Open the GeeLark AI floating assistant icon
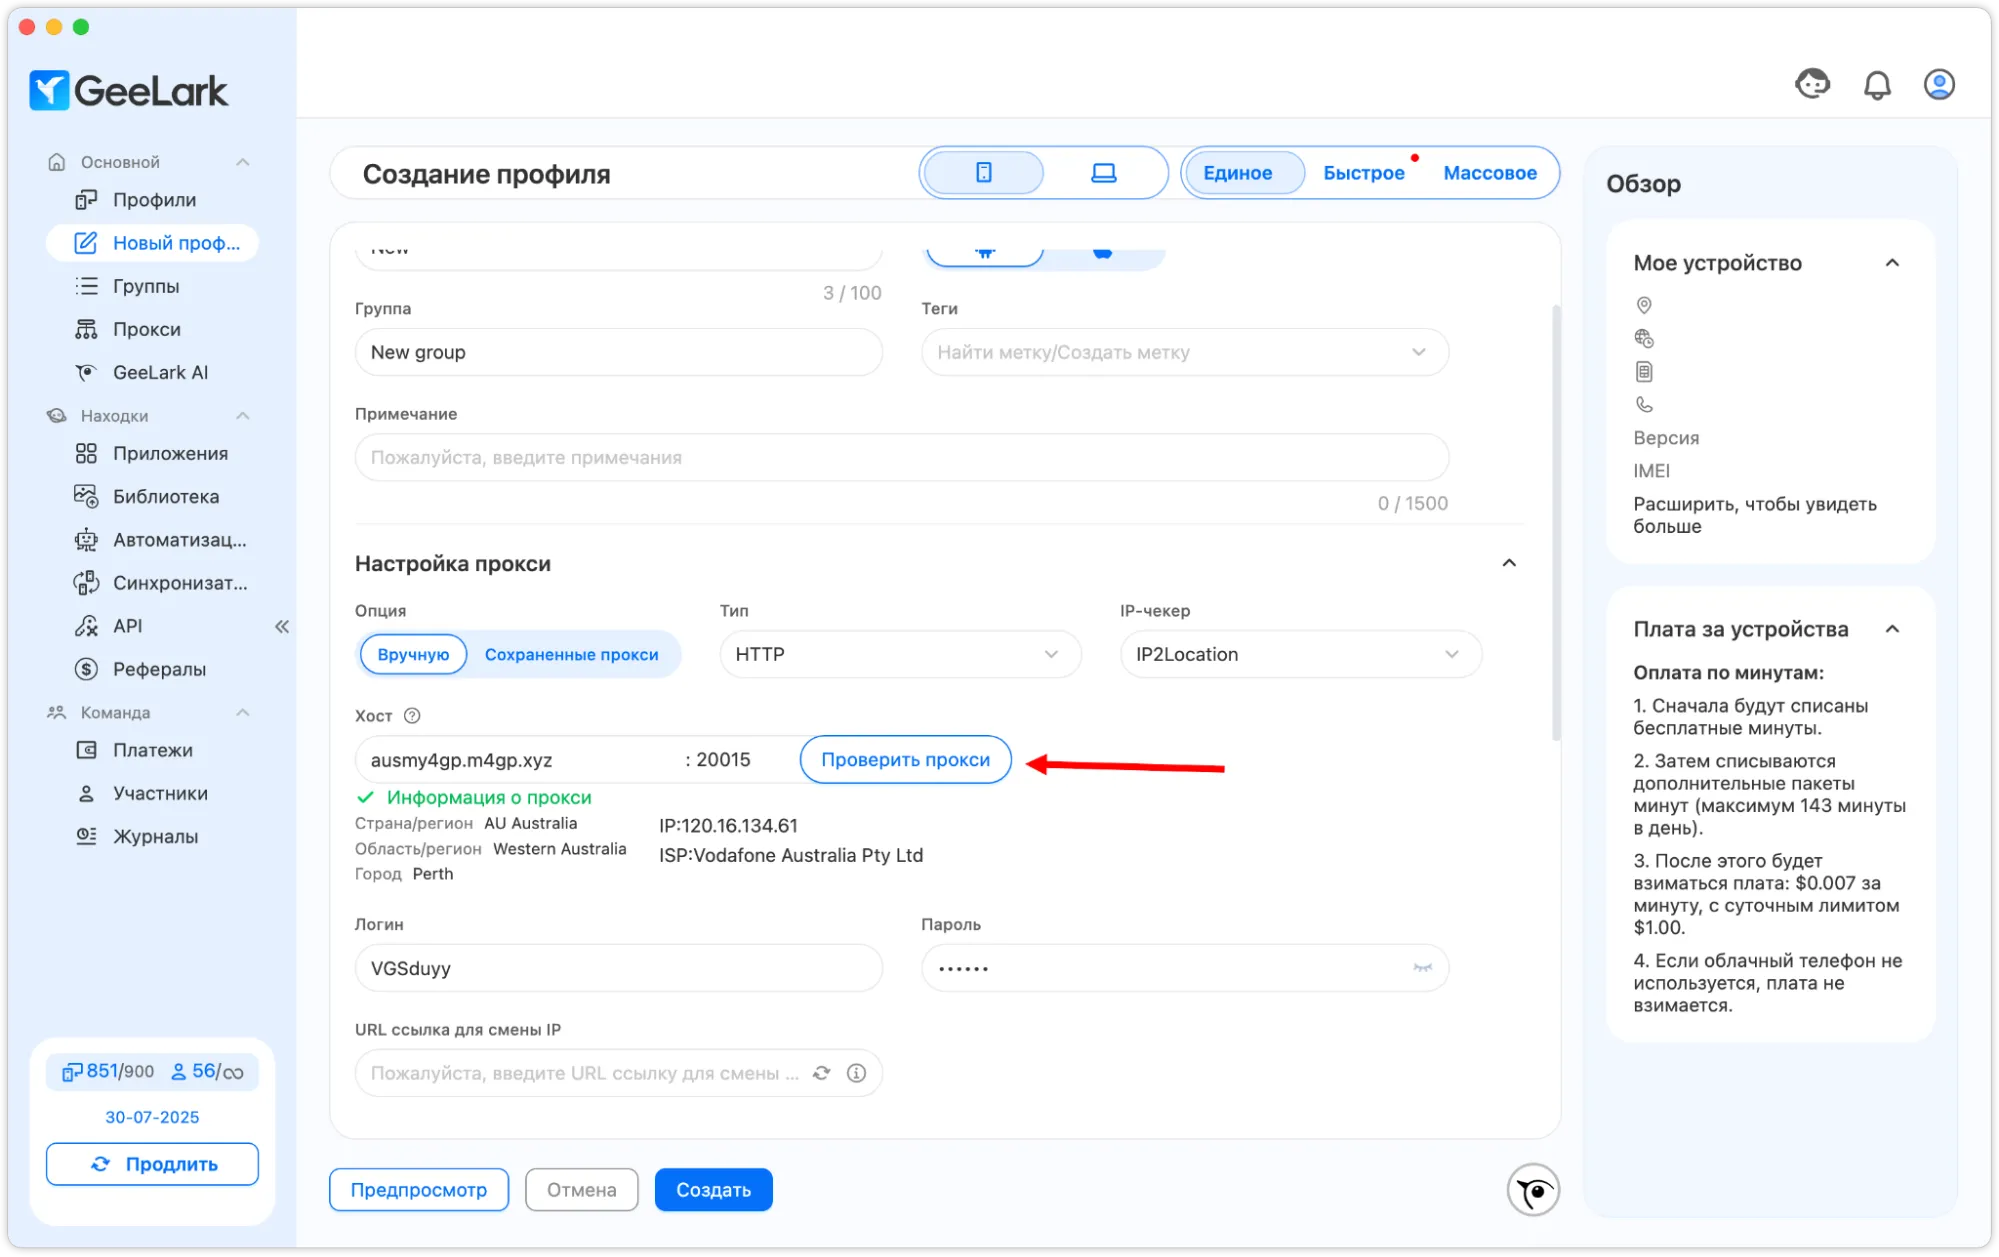This screenshot has height=1257, width=1999. pyautogui.click(x=1533, y=1190)
